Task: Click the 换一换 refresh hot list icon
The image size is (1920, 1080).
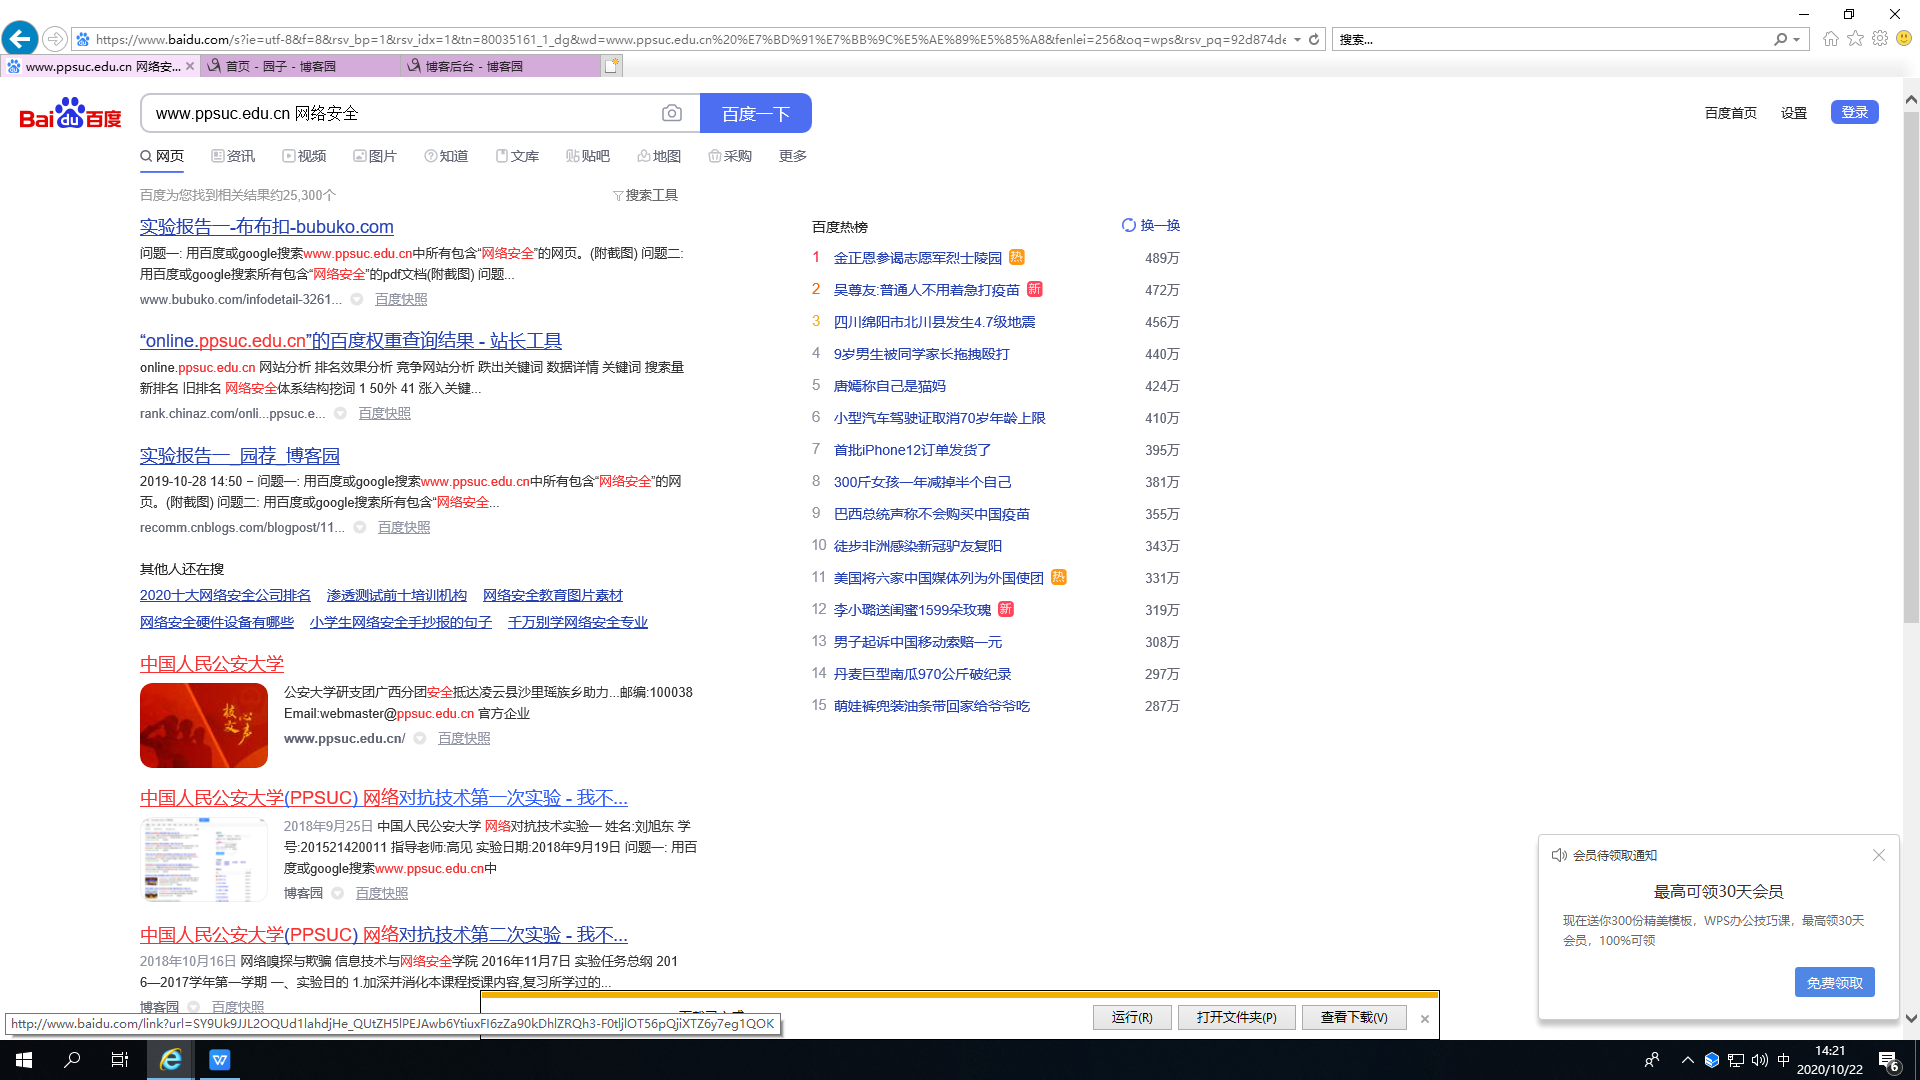Action: tap(1129, 225)
